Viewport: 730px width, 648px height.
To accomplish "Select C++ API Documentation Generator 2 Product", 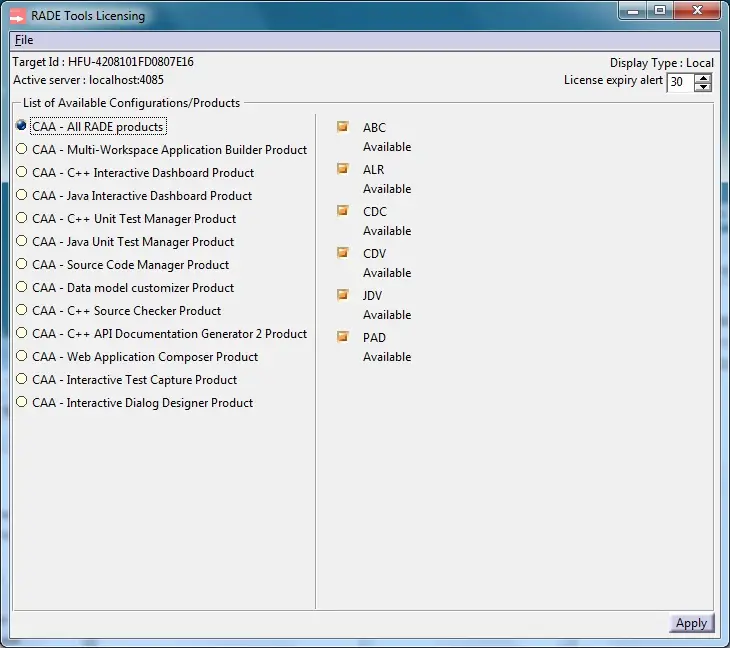I will click(21, 333).
